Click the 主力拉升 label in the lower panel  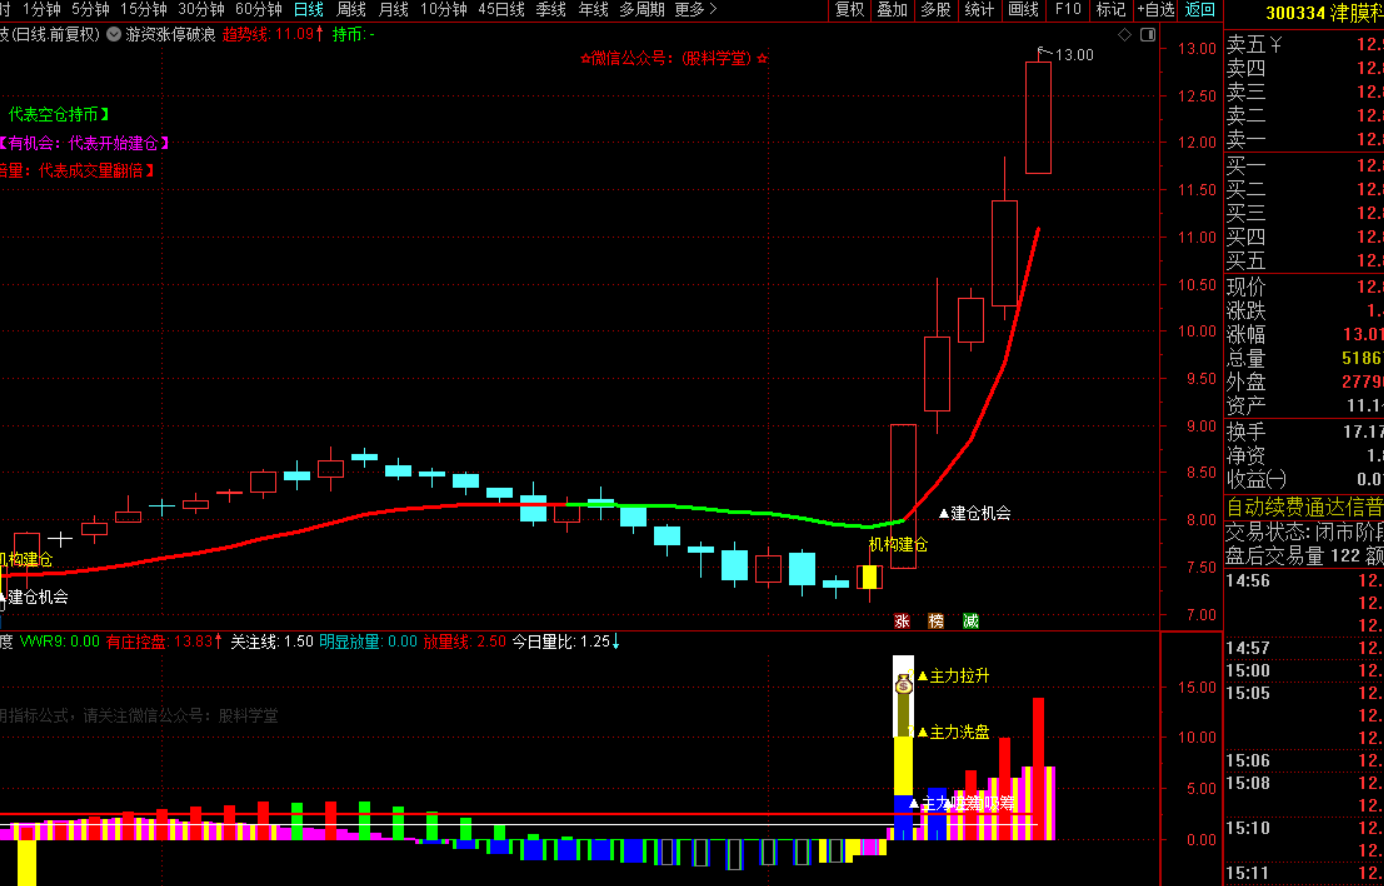pos(953,676)
